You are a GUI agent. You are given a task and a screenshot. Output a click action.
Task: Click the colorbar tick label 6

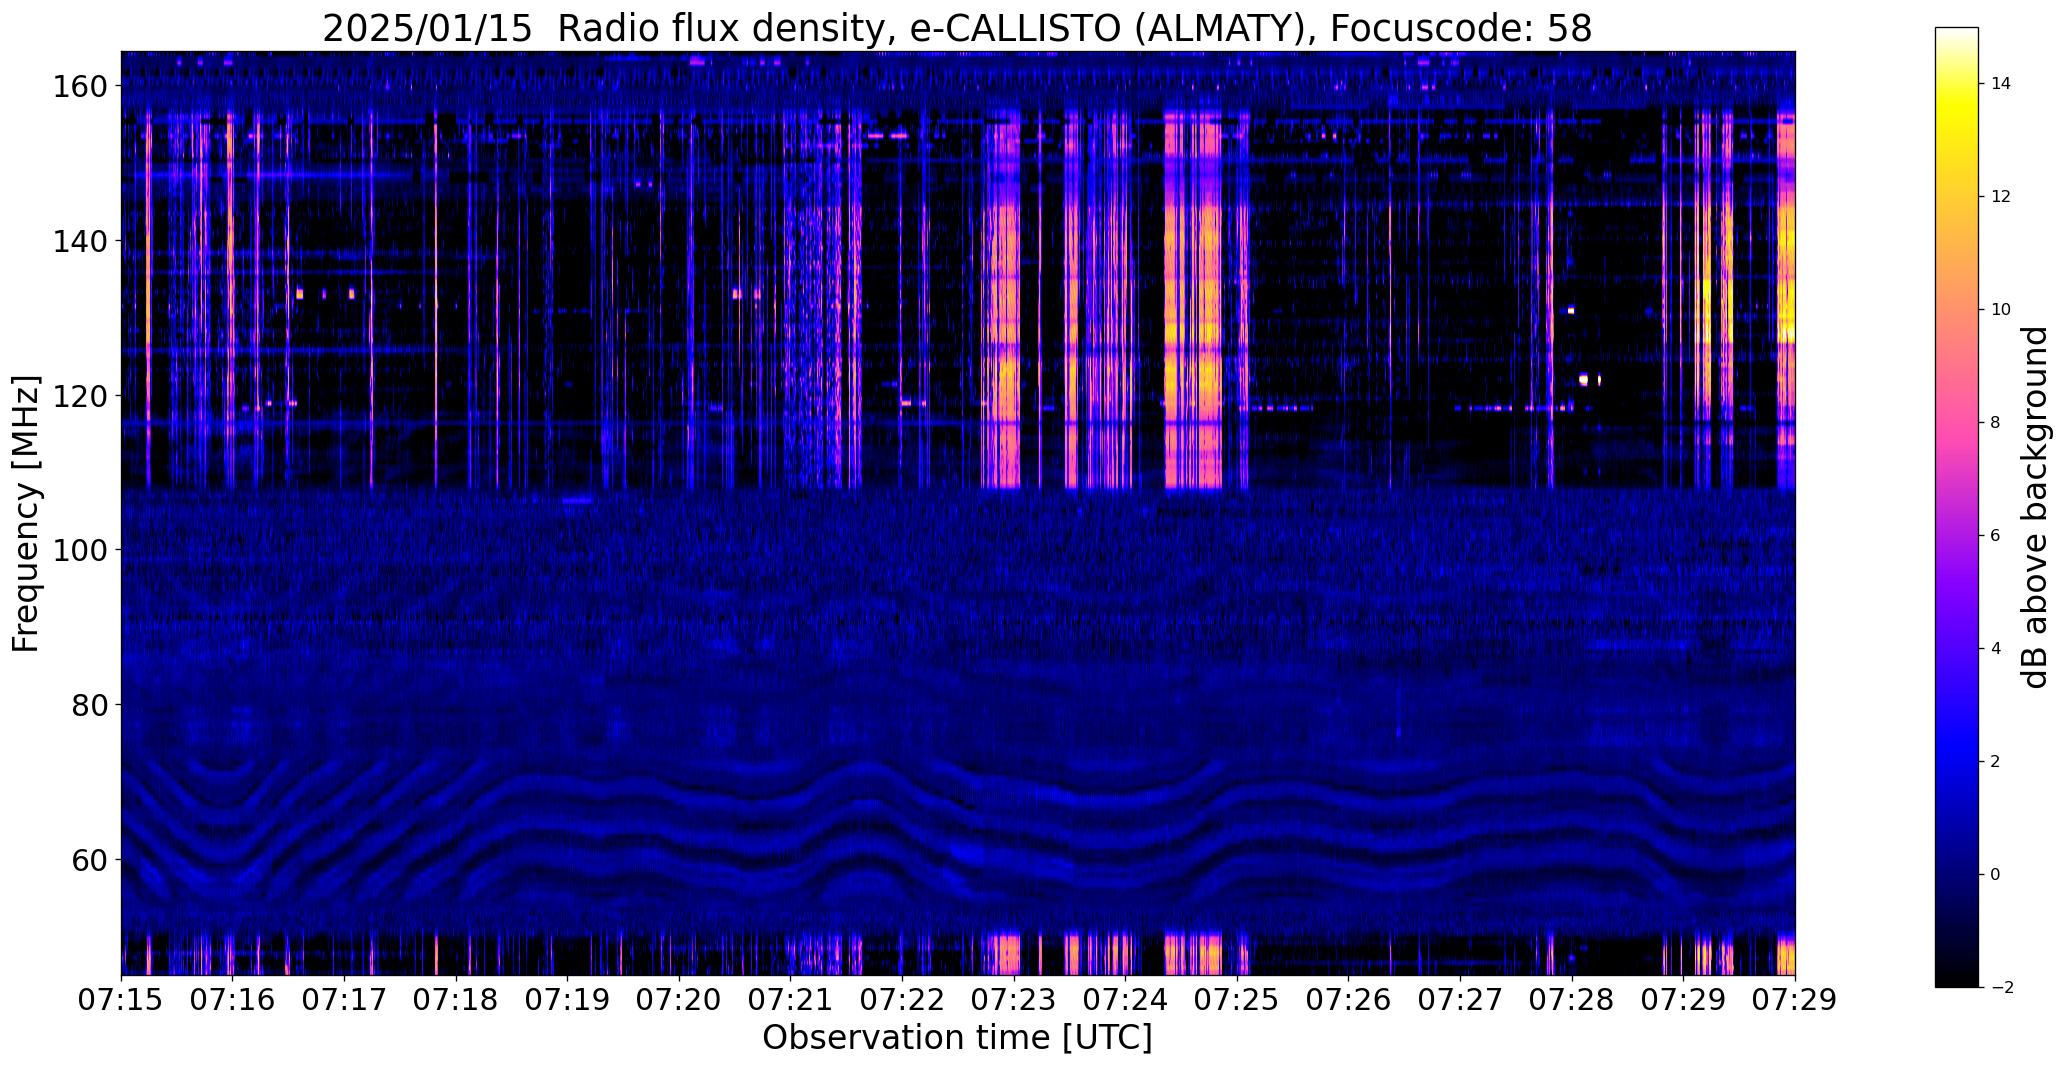click(1995, 536)
